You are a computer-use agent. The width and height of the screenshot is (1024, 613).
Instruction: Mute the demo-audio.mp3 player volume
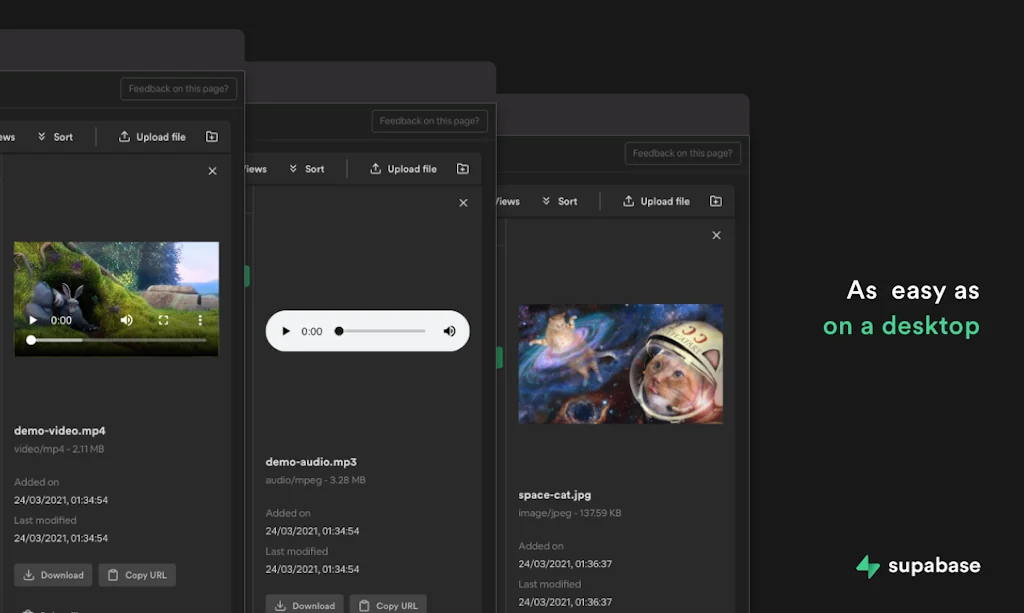click(x=450, y=331)
